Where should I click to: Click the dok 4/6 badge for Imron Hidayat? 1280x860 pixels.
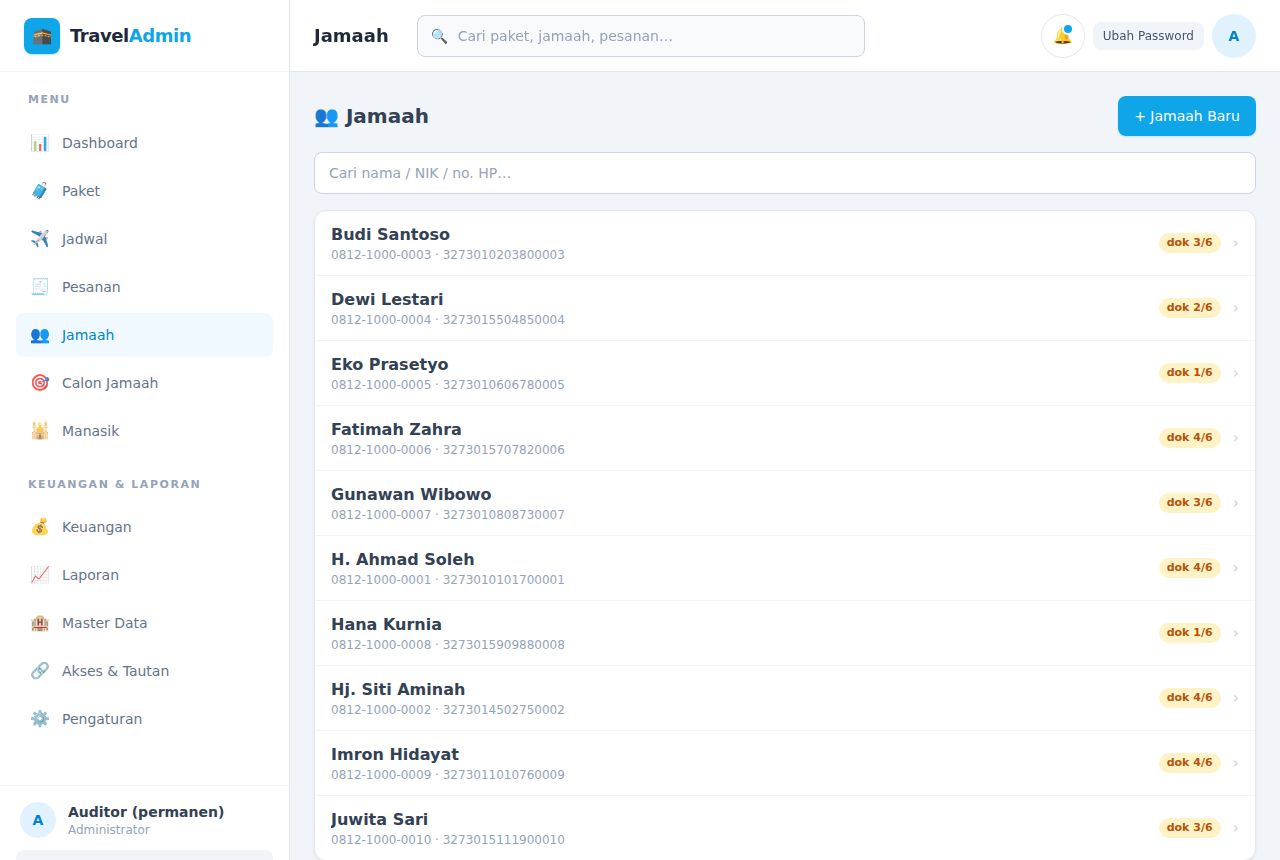point(1190,763)
